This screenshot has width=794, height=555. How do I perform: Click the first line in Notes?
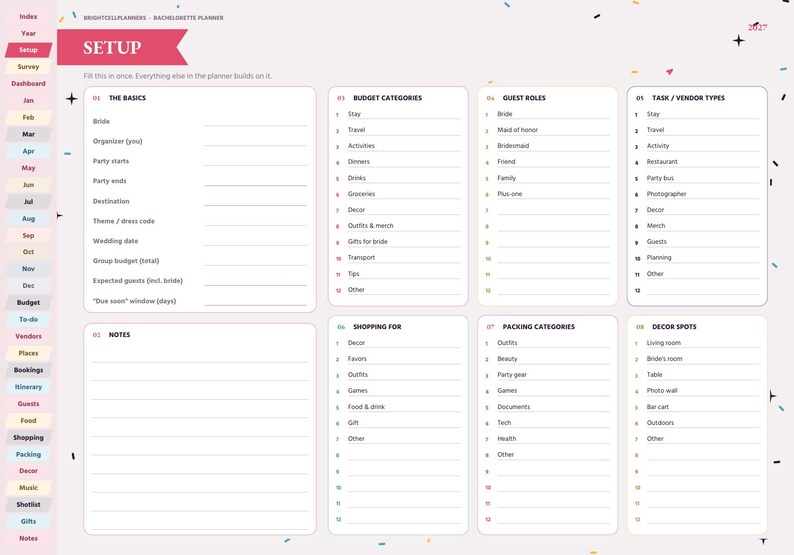(200, 356)
